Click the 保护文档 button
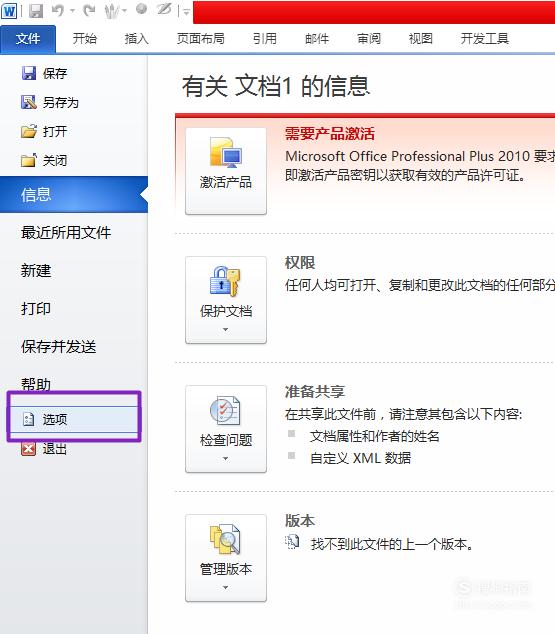The width and height of the screenshot is (555, 634). pos(226,300)
